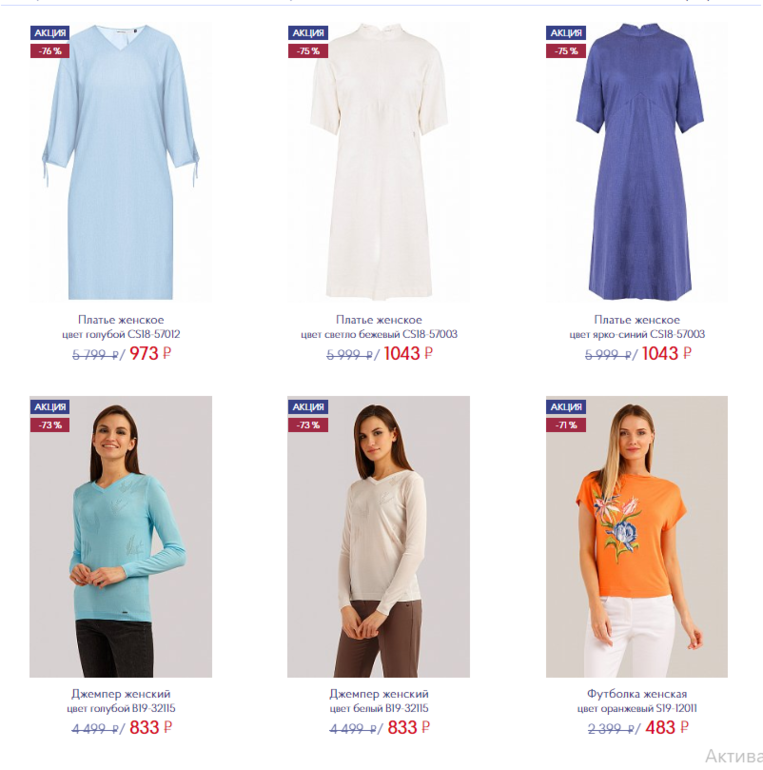Click the АКЦИЯ badge on orange t-shirt
This screenshot has width=763, height=770.
566,407
